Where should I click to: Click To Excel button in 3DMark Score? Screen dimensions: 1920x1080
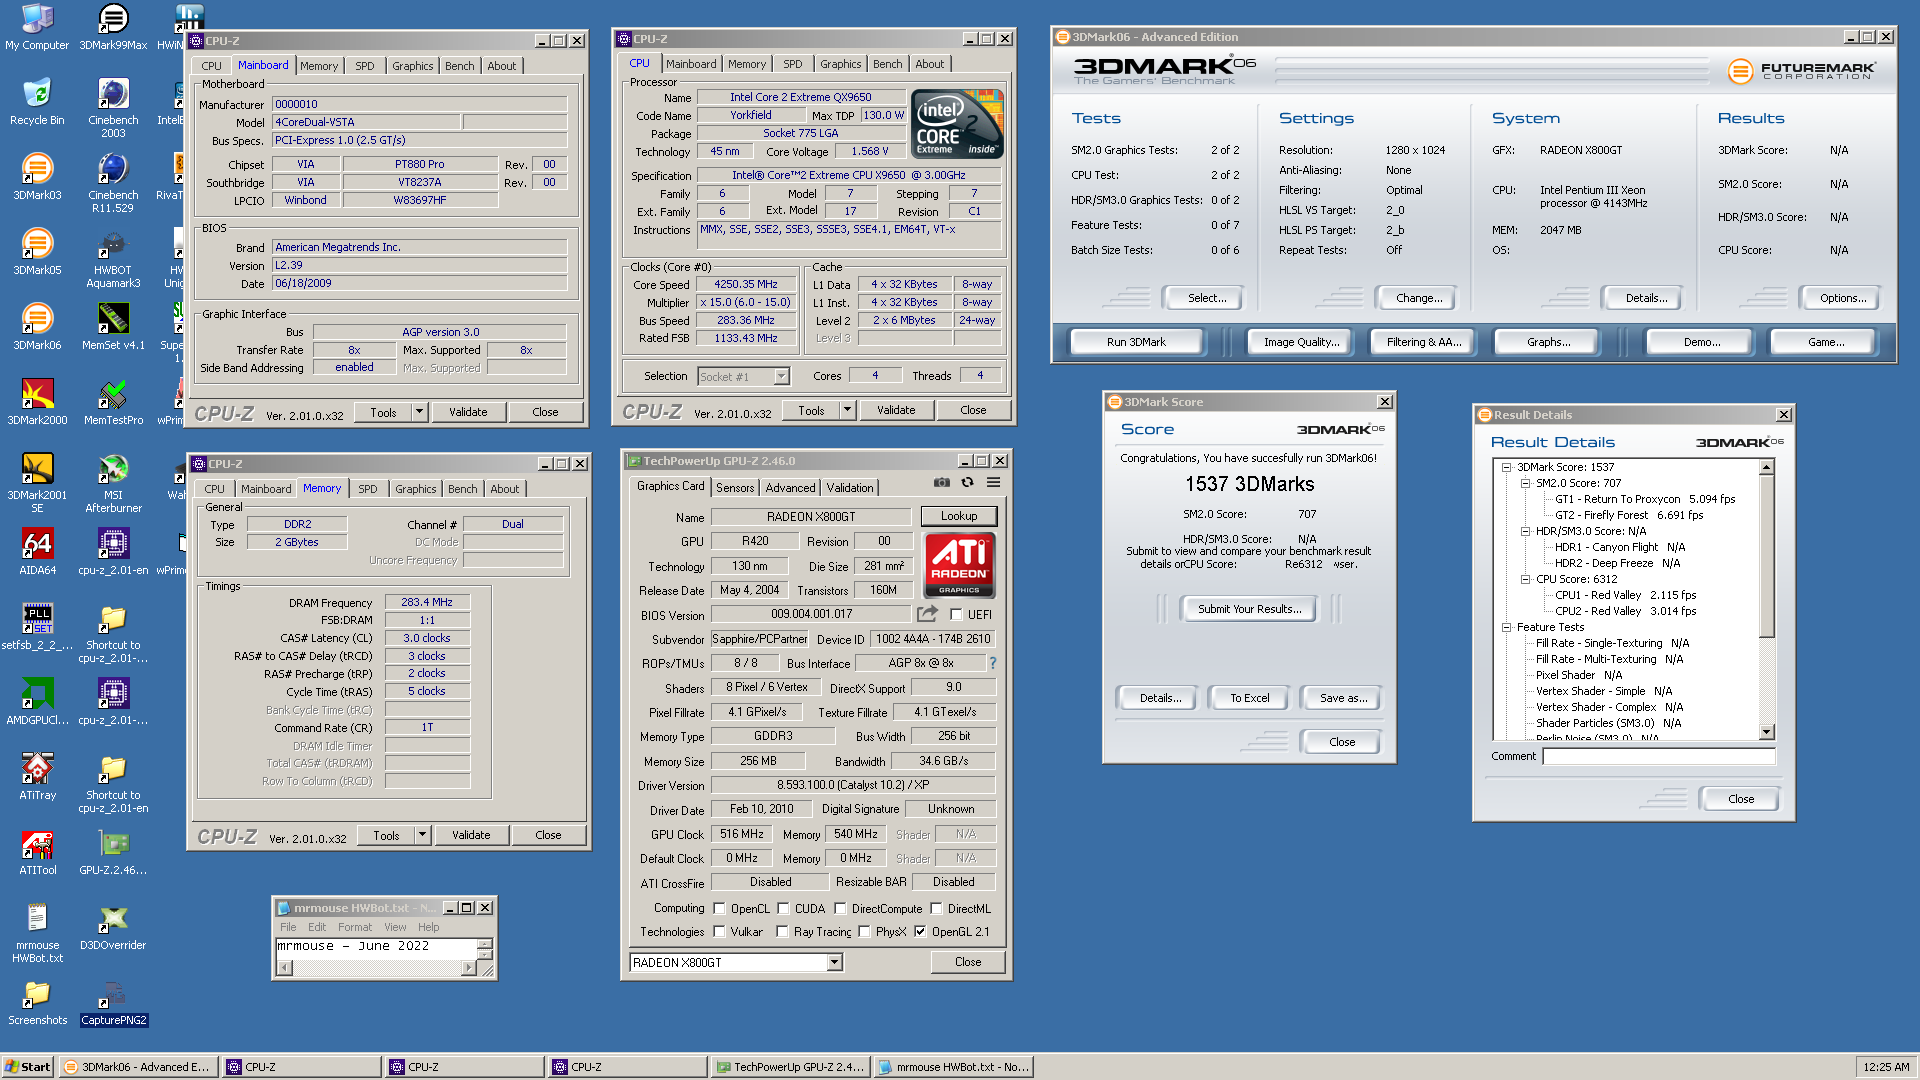1249,698
